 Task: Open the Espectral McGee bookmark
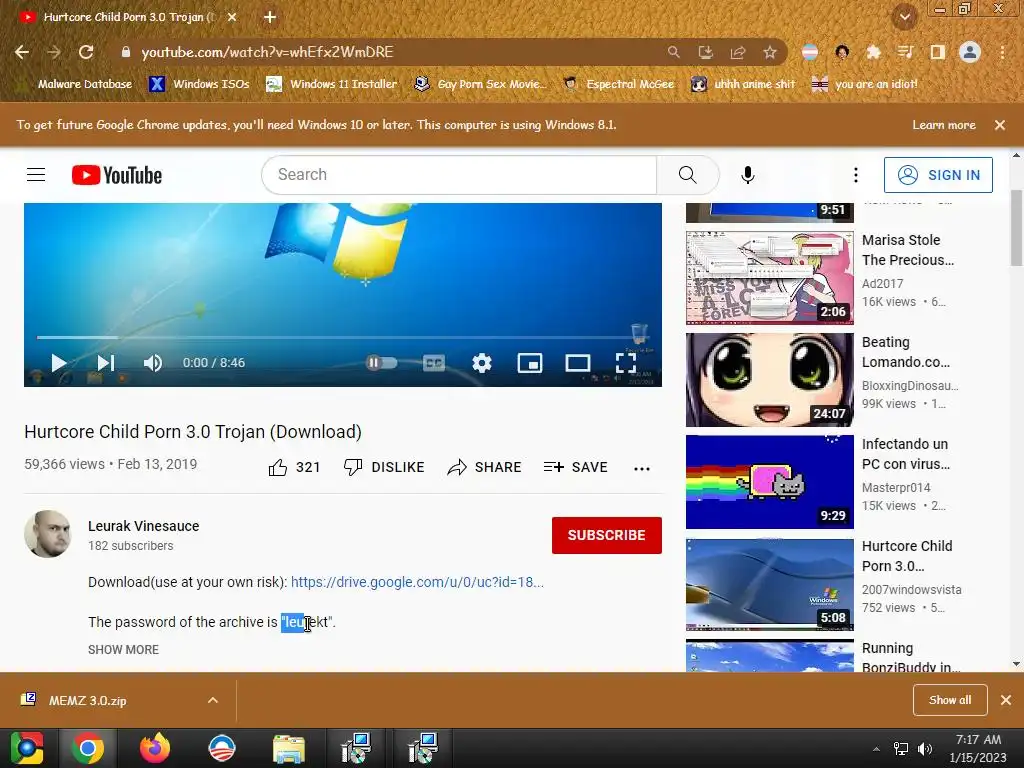tap(618, 84)
